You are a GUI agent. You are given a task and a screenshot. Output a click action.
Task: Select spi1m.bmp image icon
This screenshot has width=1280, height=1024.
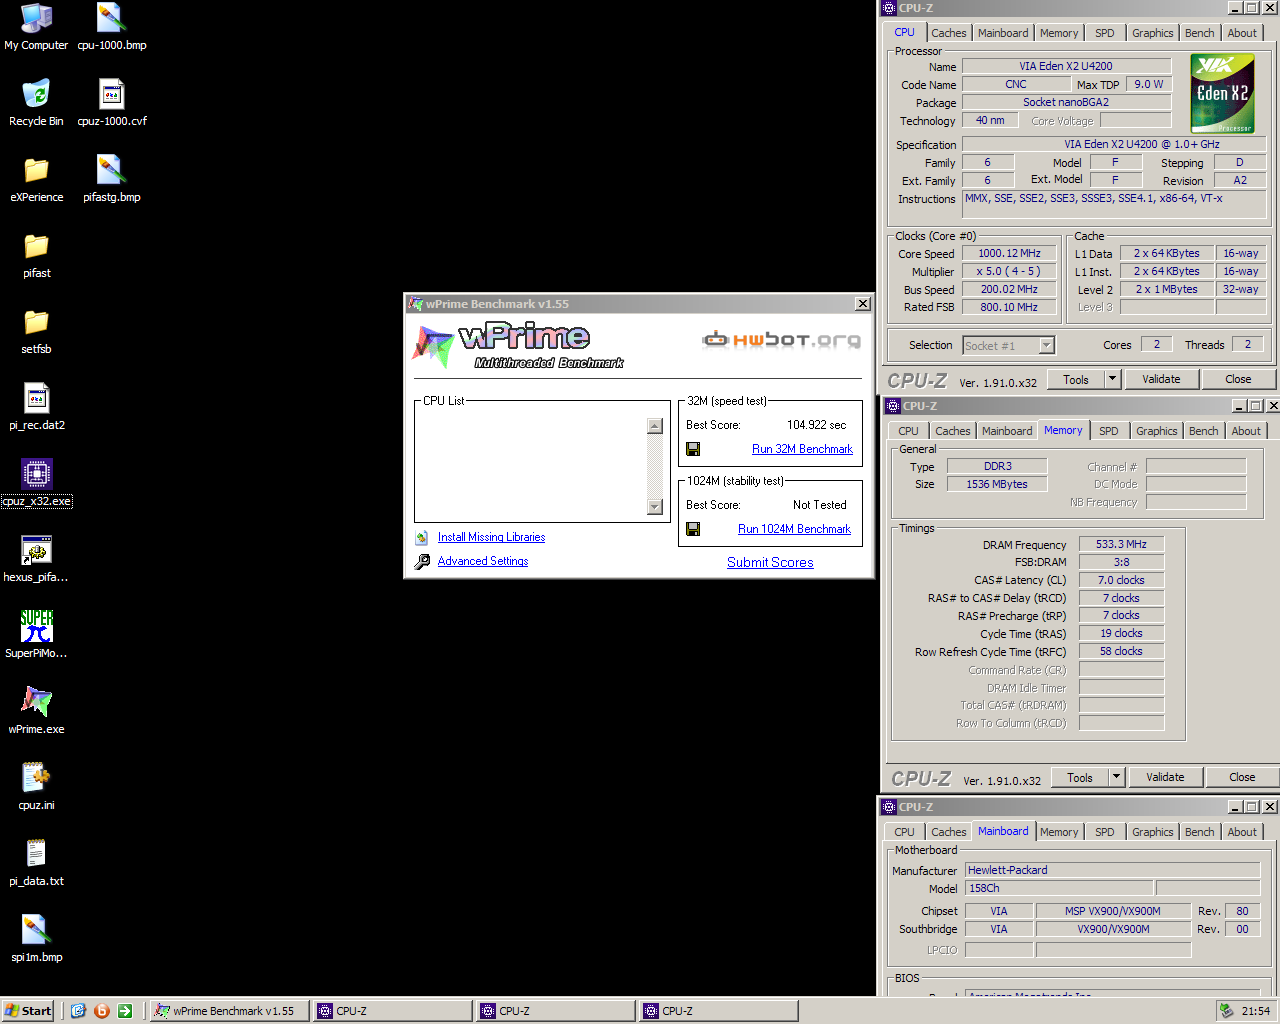pos(36,939)
